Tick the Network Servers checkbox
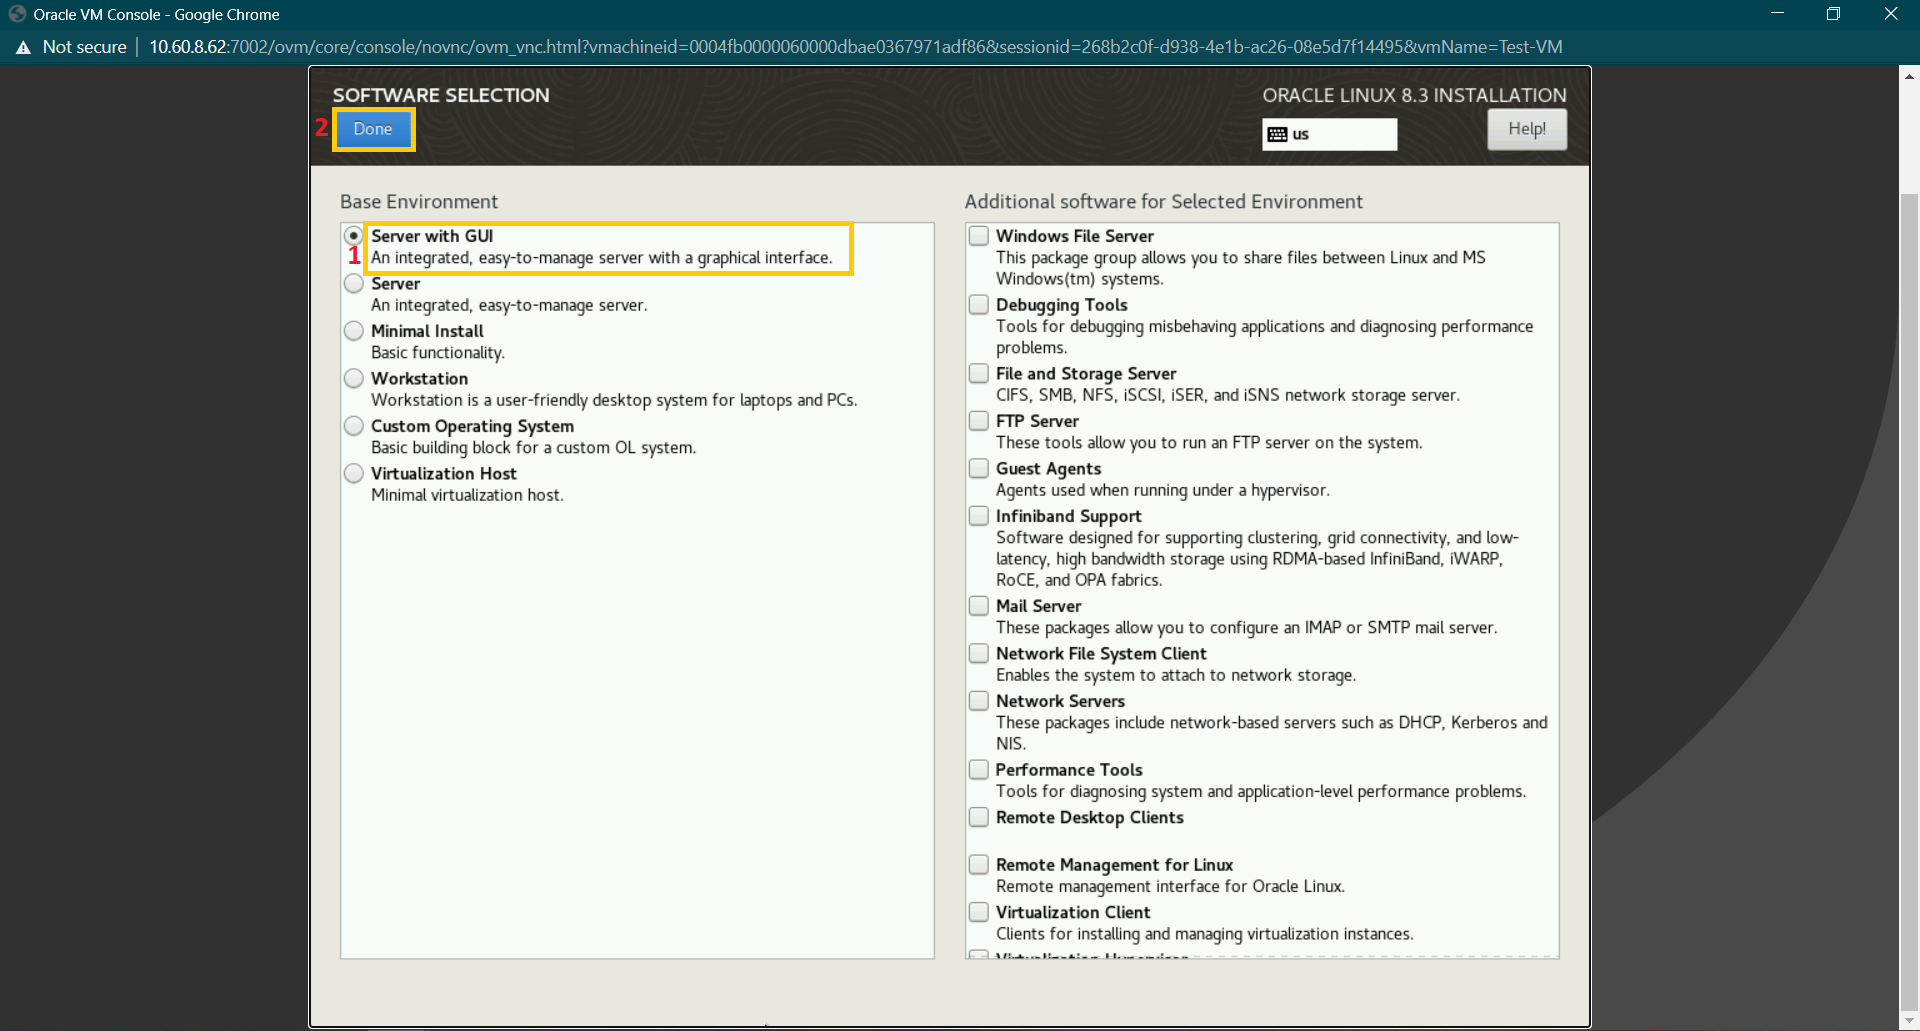This screenshot has height=1031, width=1920. (979, 701)
